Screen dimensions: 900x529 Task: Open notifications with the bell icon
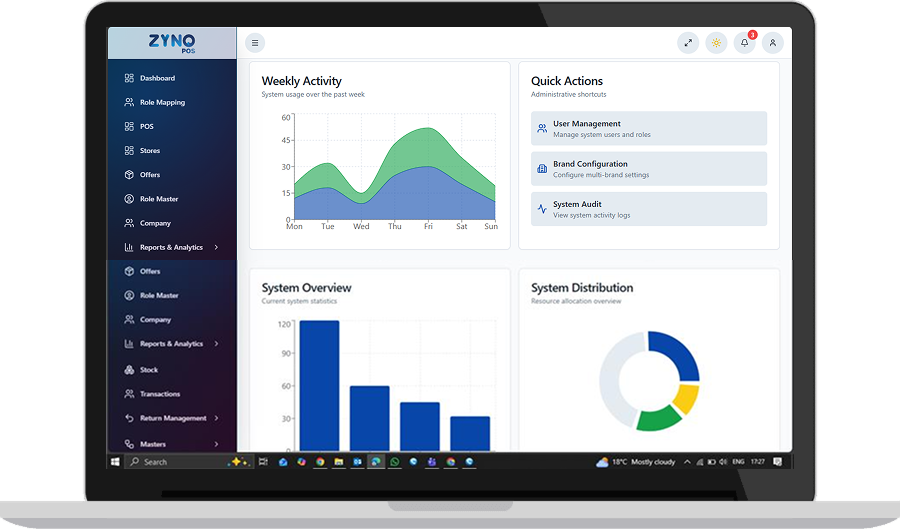point(744,42)
